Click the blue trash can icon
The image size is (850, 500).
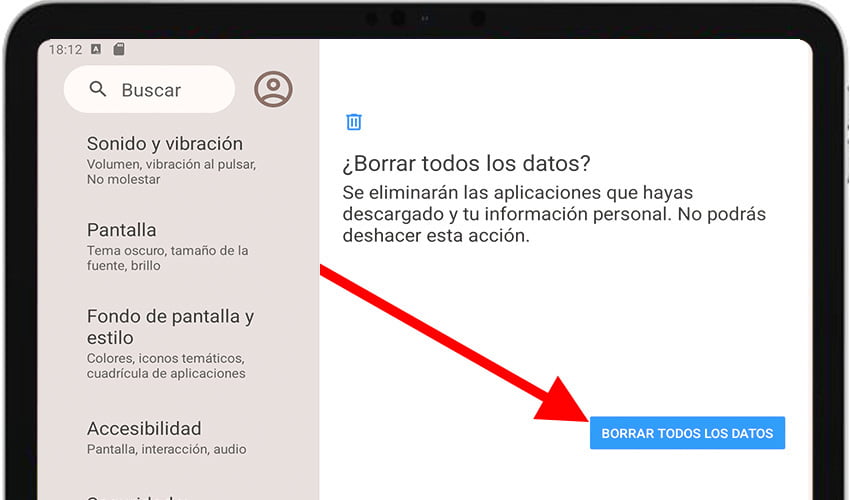[354, 122]
